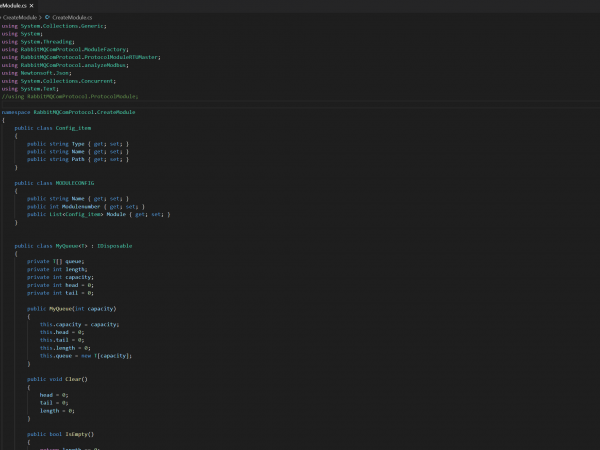This screenshot has height=450, width=600.
Task: Open the CreateModule.cs breadcrumb file item
Action: point(72,18)
